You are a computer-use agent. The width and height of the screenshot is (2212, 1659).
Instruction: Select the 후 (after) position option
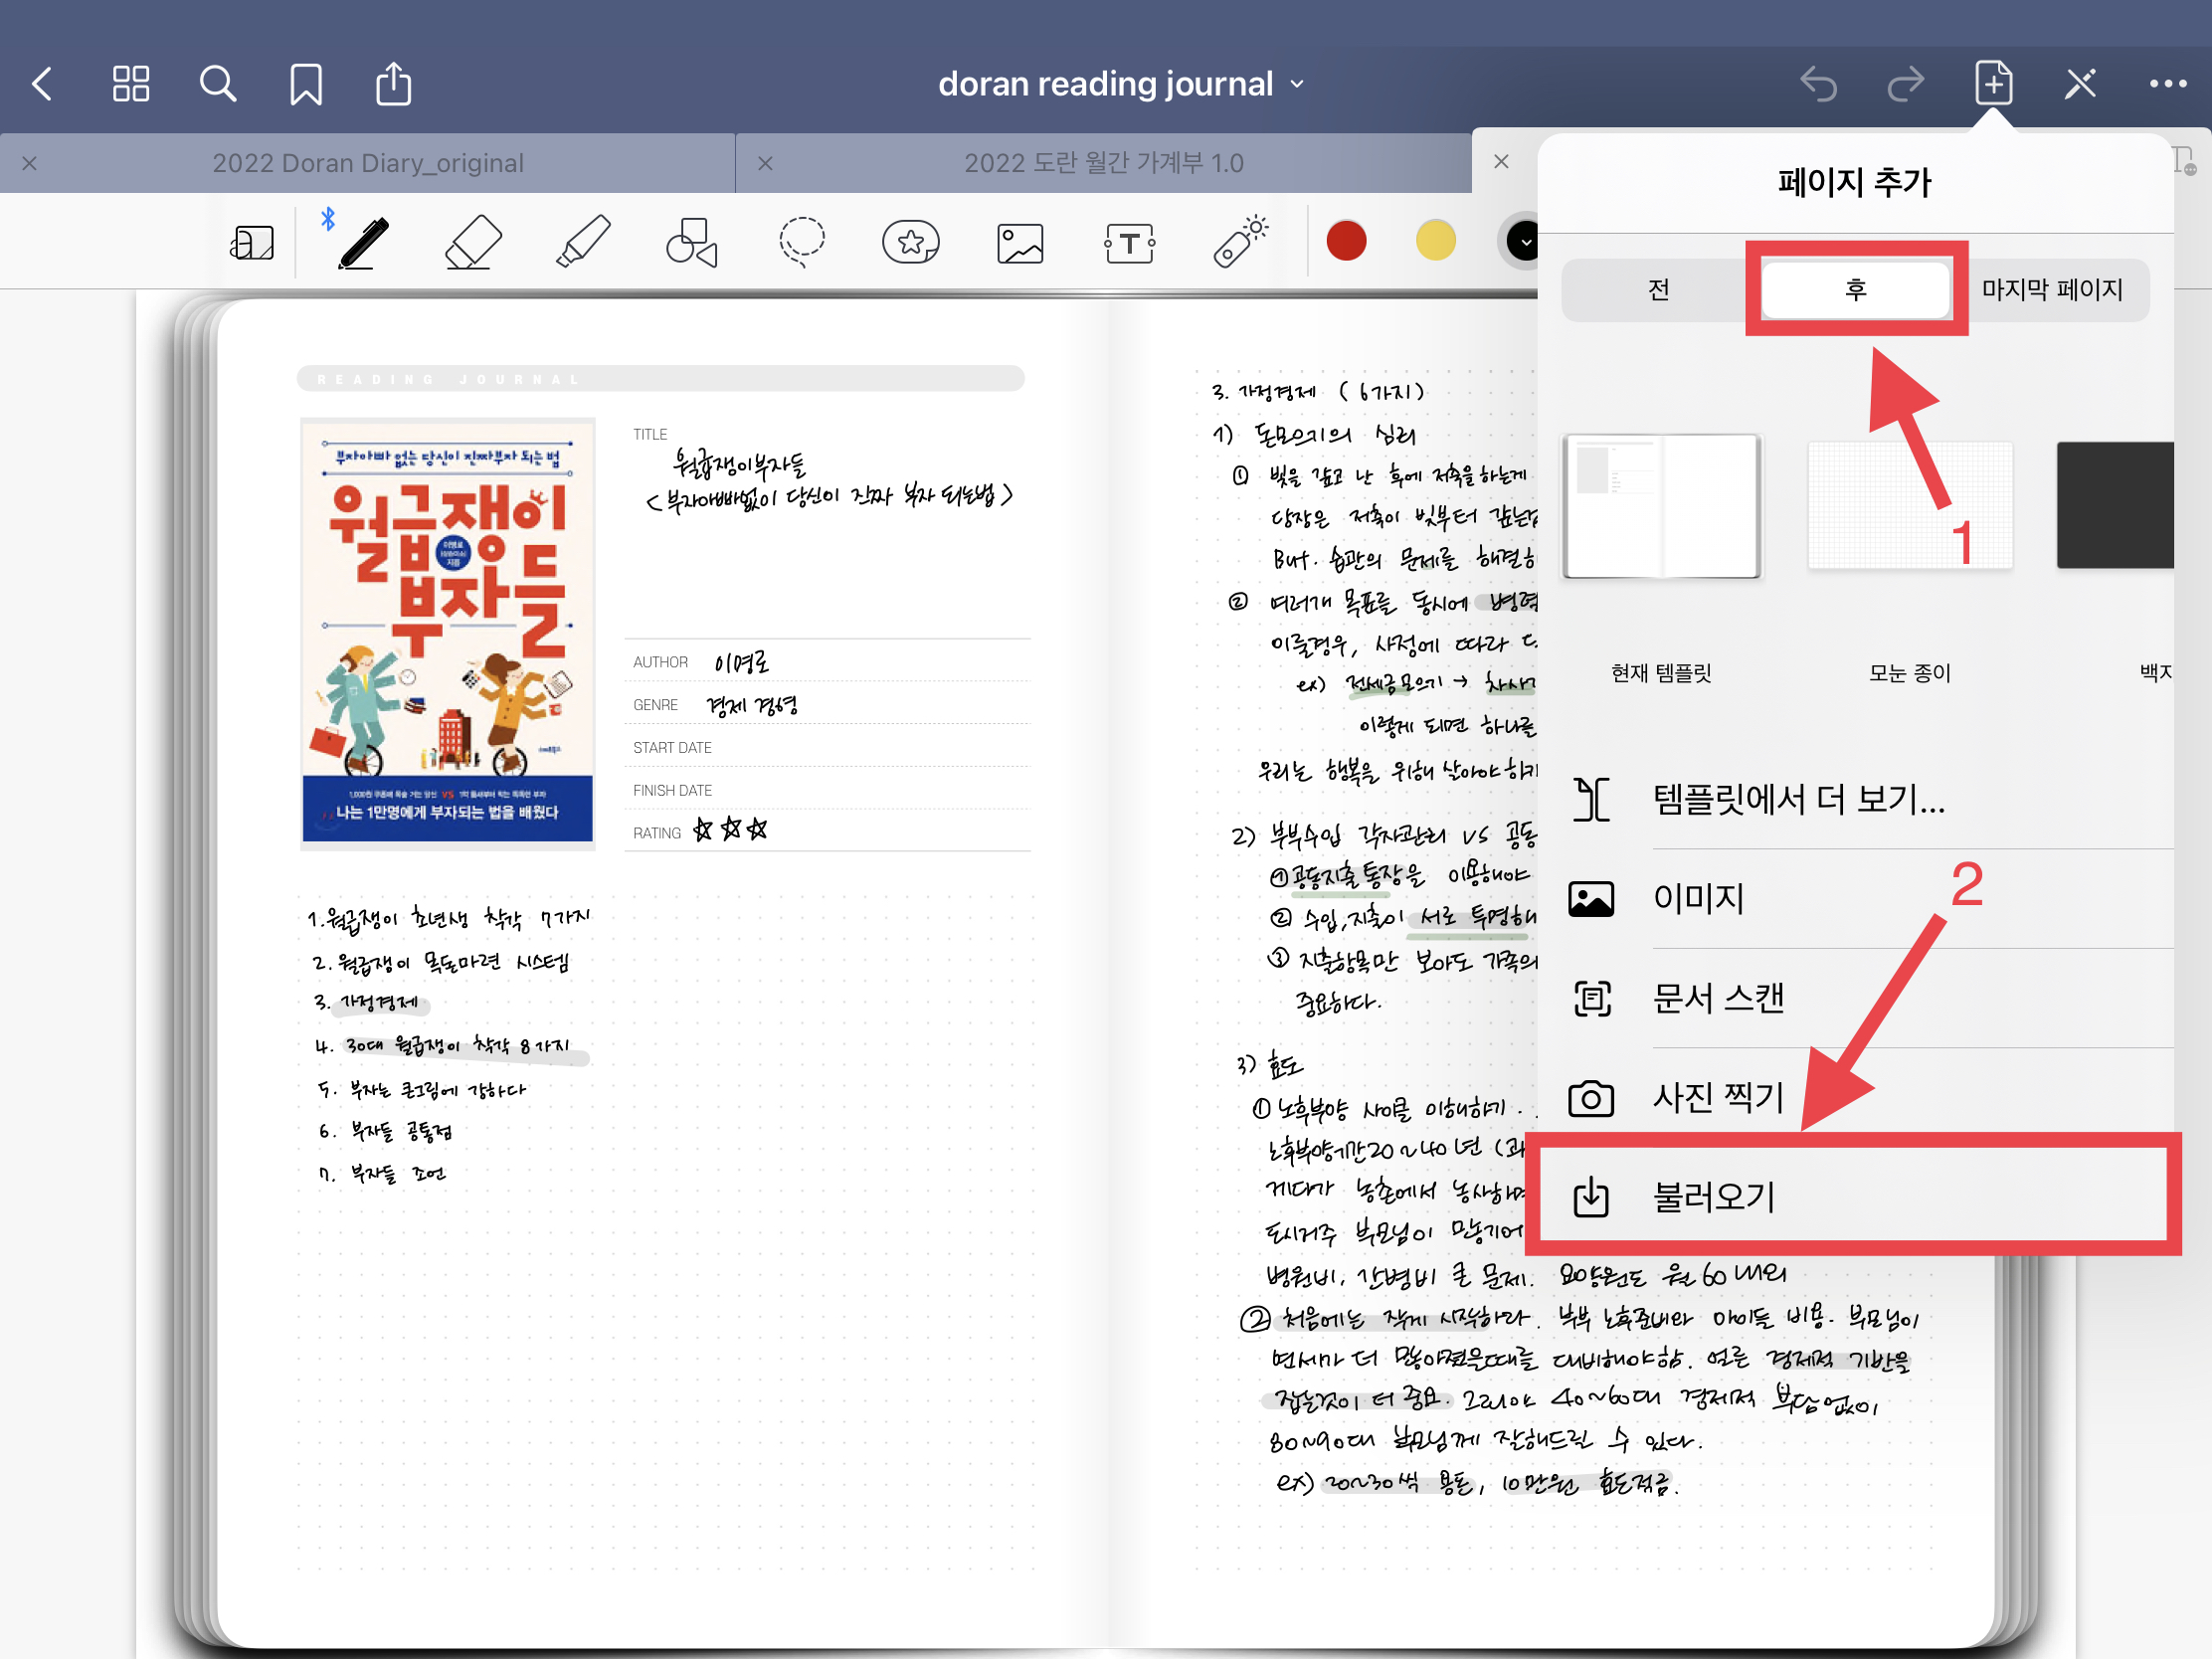pyautogui.click(x=1855, y=290)
